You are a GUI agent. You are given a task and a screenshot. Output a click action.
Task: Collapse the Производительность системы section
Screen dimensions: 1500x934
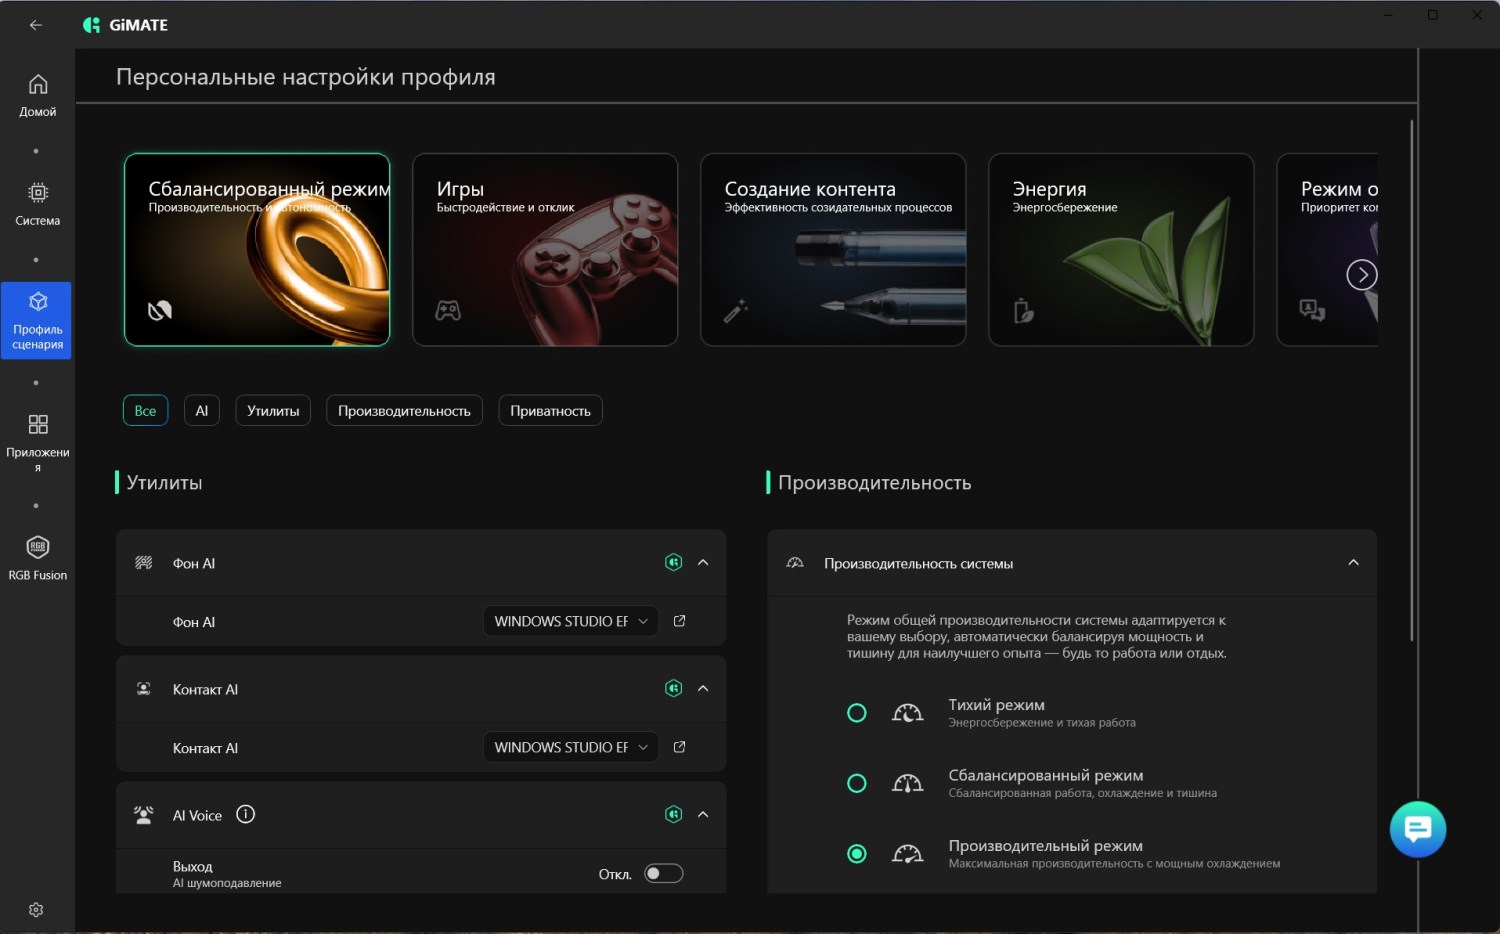(x=1353, y=563)
